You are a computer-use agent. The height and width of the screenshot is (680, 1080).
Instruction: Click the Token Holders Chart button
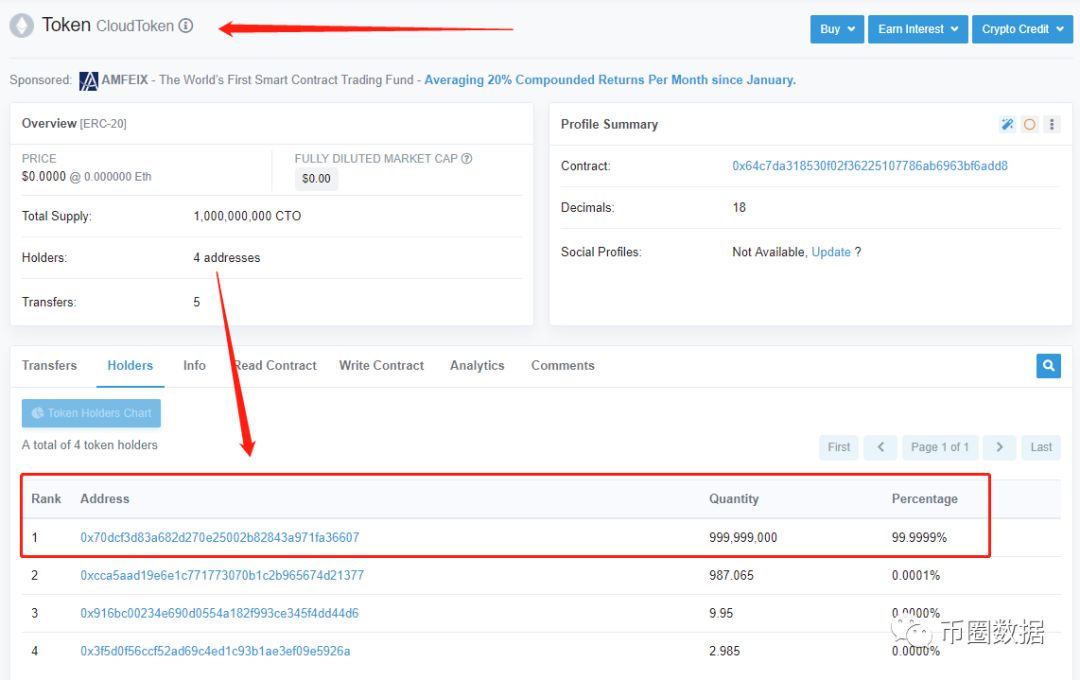click(x=91, y=413)
